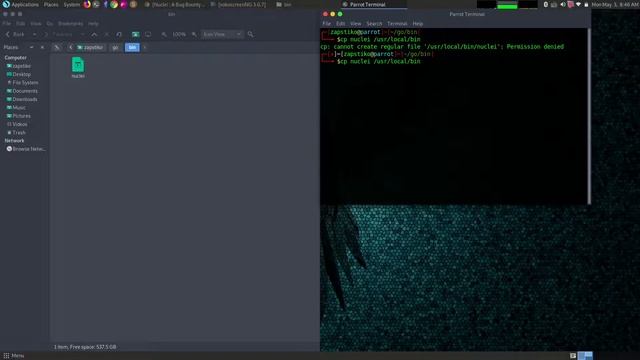This screenshot has width=640, height=360.
Task: Open back history dropdown arrow
Action: point(34,35)
